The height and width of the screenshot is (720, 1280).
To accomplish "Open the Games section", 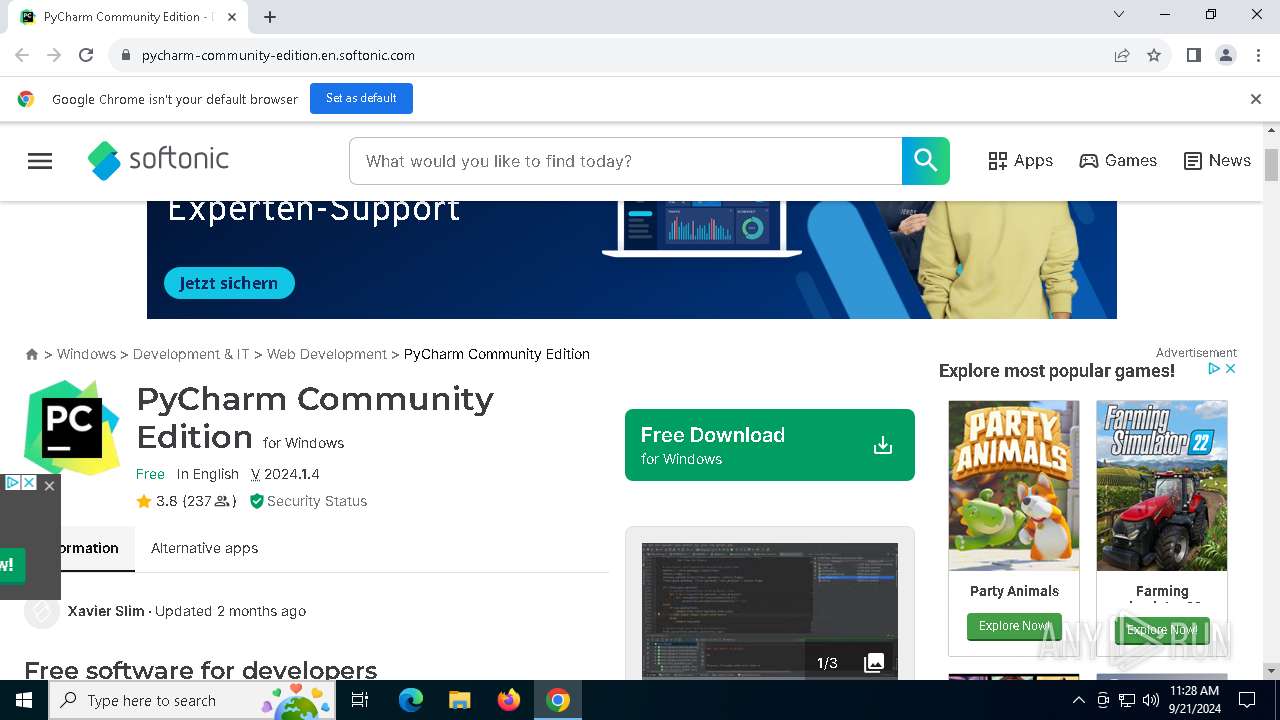I will coord(1118,161).
